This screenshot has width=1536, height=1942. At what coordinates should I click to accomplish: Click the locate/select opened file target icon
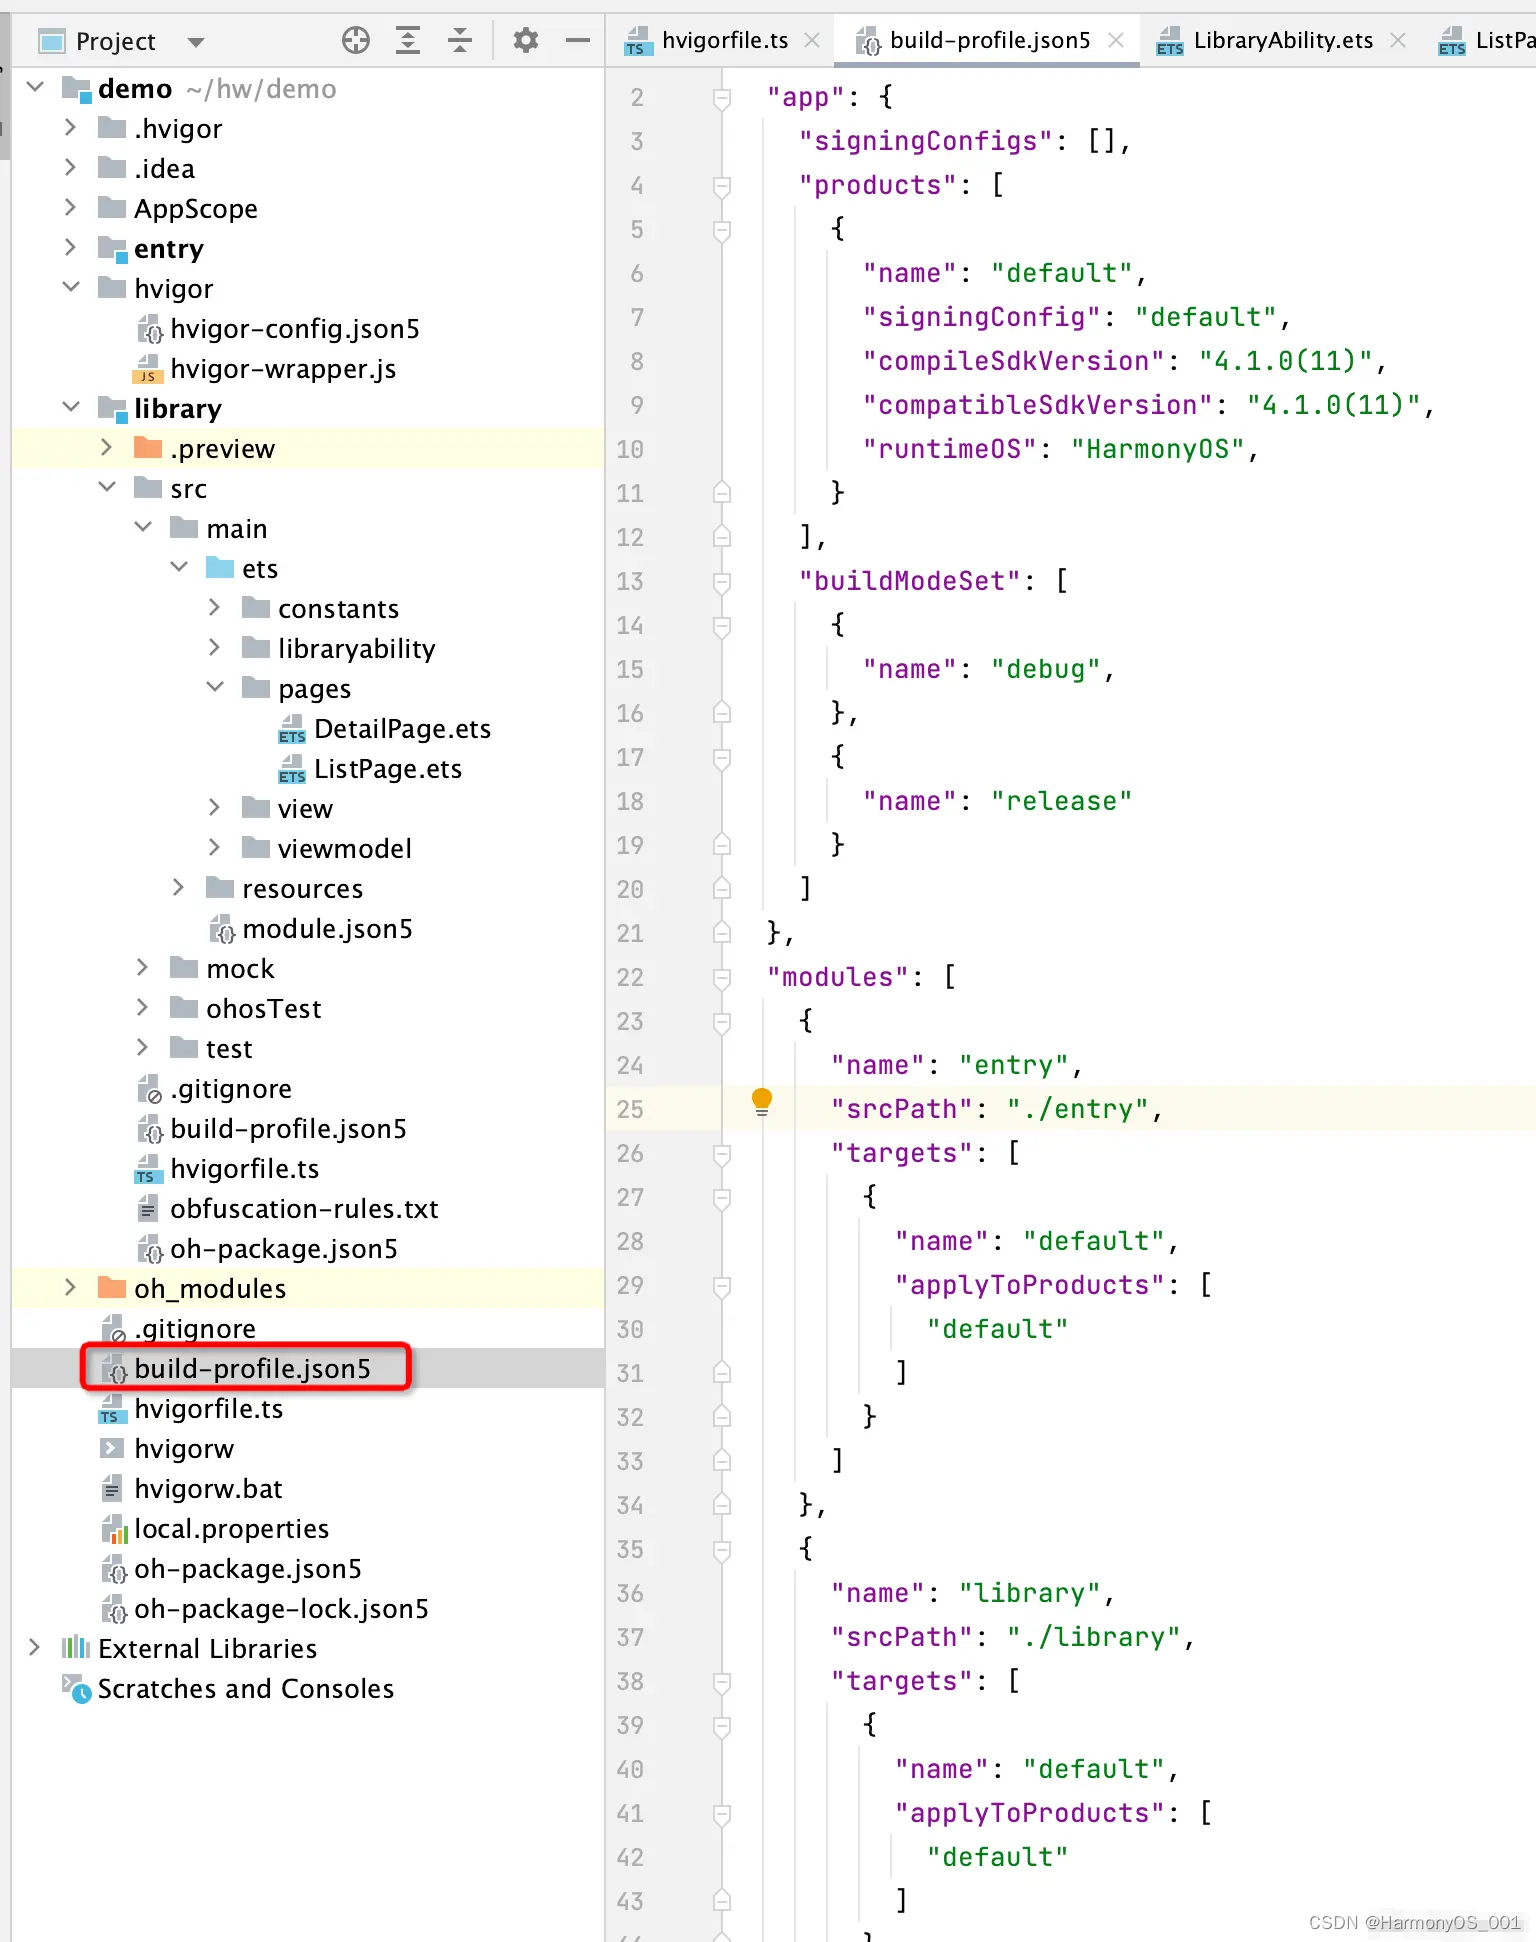(x=356, y=40)
